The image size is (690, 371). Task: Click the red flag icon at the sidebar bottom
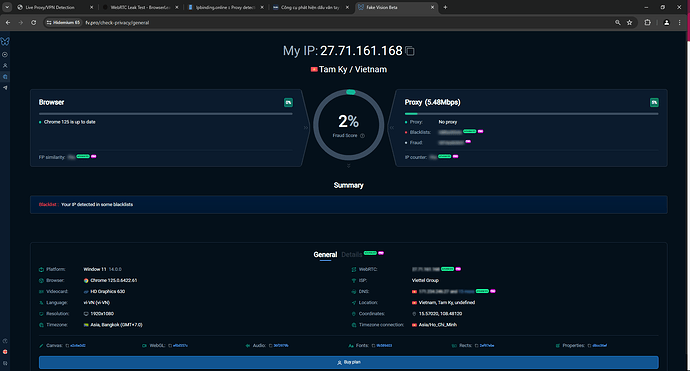[x=5, y=352]
